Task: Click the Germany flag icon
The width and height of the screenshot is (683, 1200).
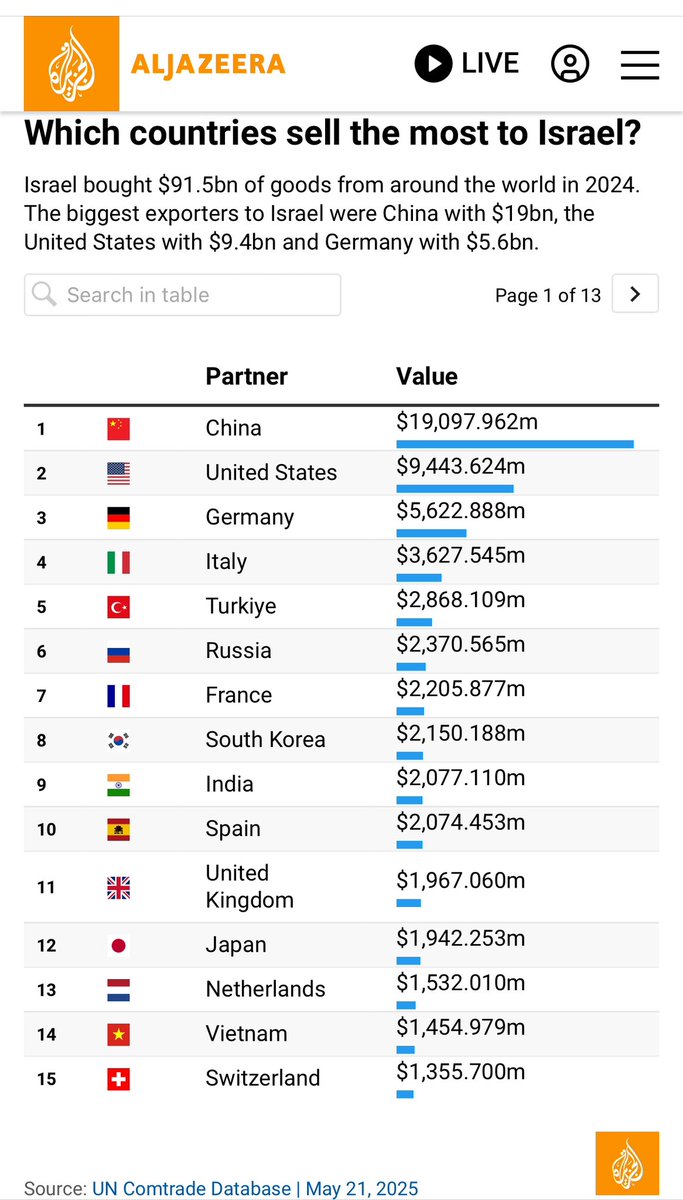Action: [118, 518]
